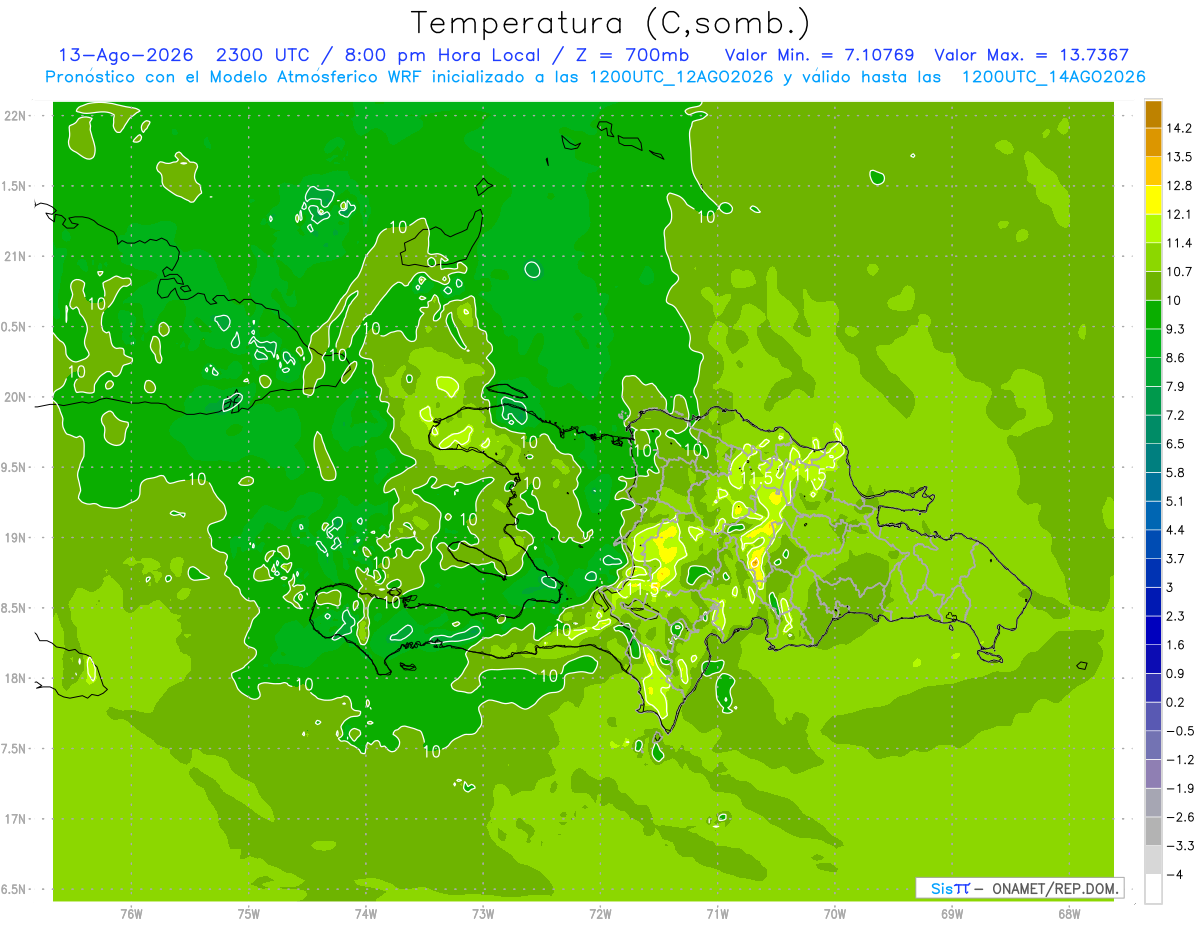Click the '2300 UTC' time text
The width and height of the screenshot is (1200, 927).
[265, 56]
